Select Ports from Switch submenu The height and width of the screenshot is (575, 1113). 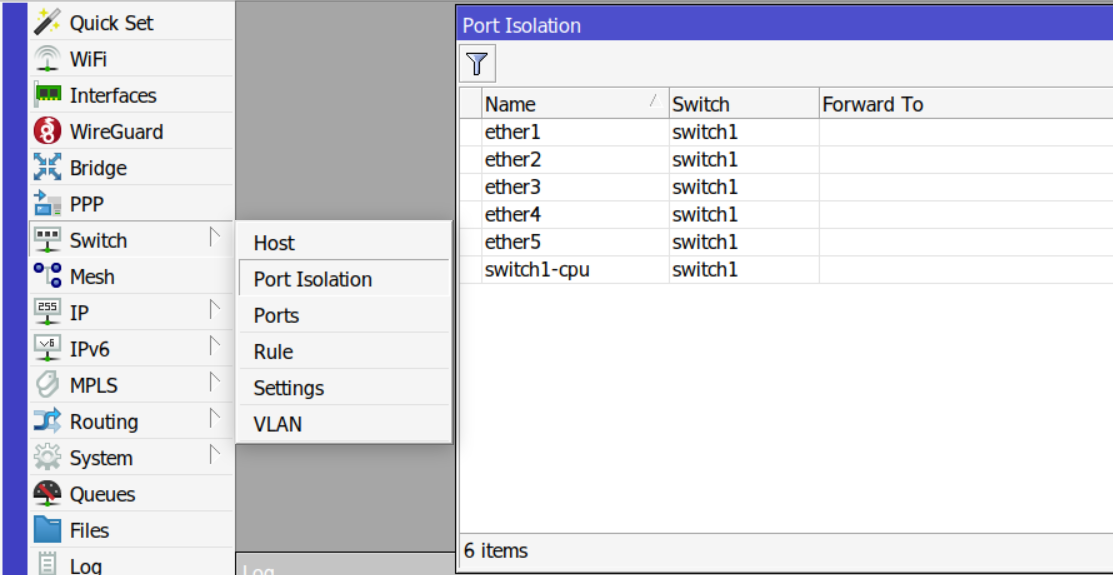click(x=276, y=315)
